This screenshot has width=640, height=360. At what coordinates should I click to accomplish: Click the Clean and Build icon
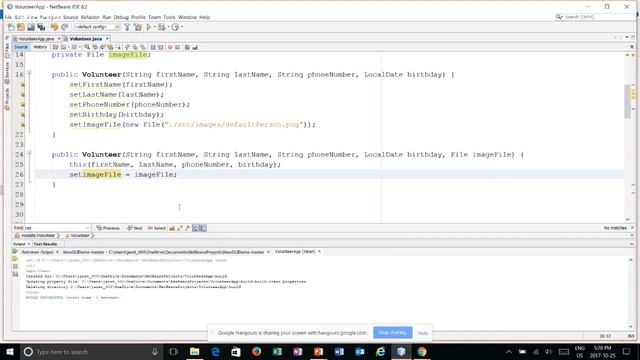pos(138,27)
